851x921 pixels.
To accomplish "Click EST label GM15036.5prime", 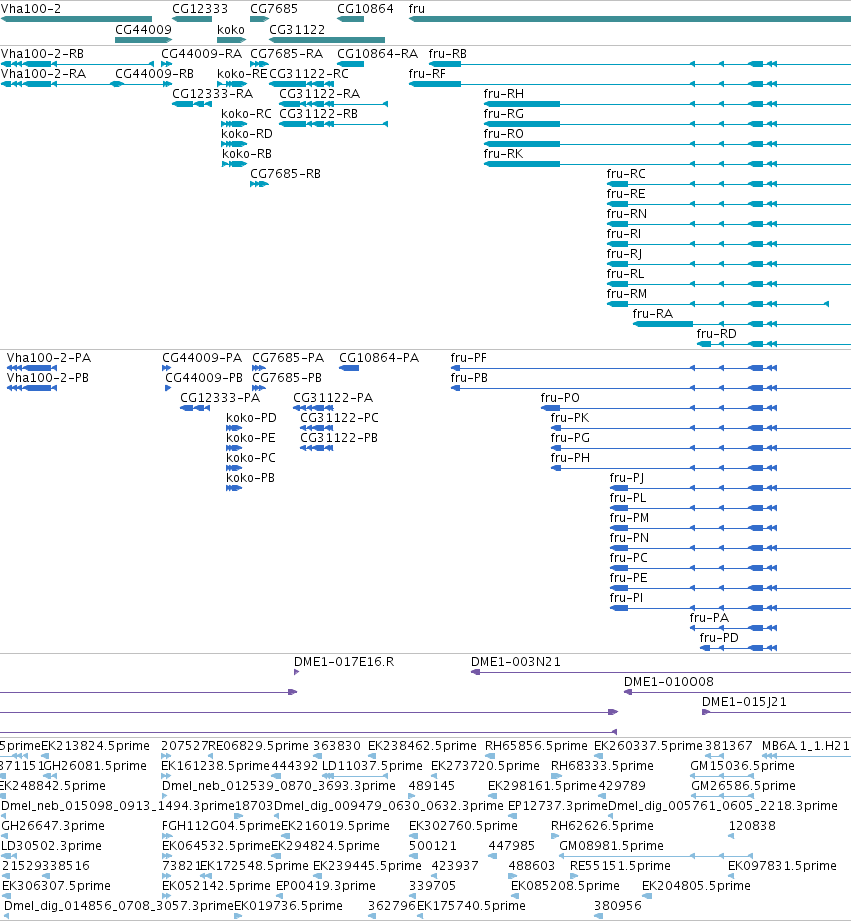I will tap(742, 765).
